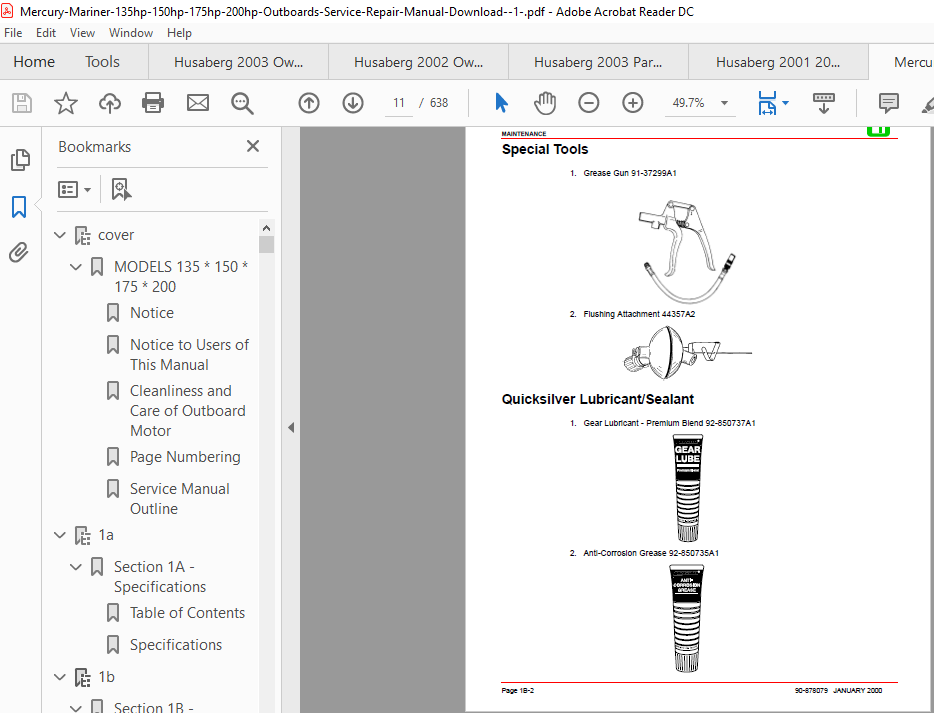The height and width of the screenshot is (713, 934).
Task: Close the Bookmarks panel
Action: [x=253, y=146]
